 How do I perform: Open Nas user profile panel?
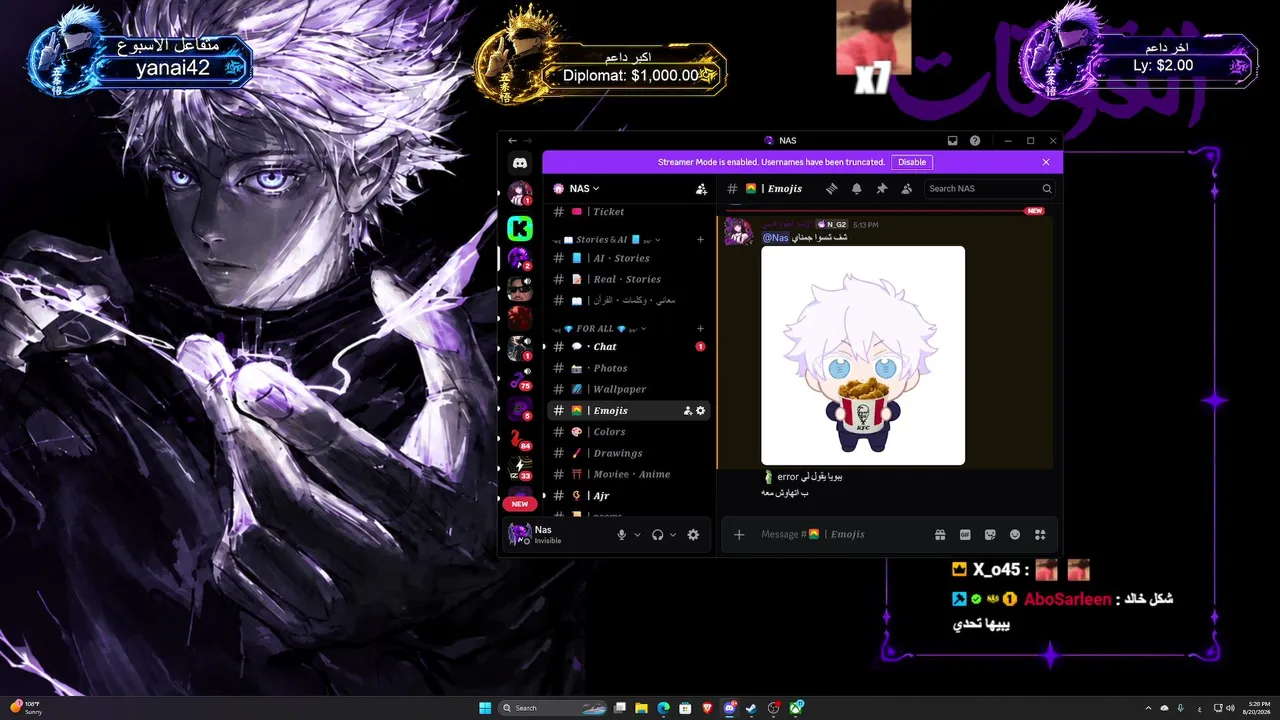(x=556, y=535)
